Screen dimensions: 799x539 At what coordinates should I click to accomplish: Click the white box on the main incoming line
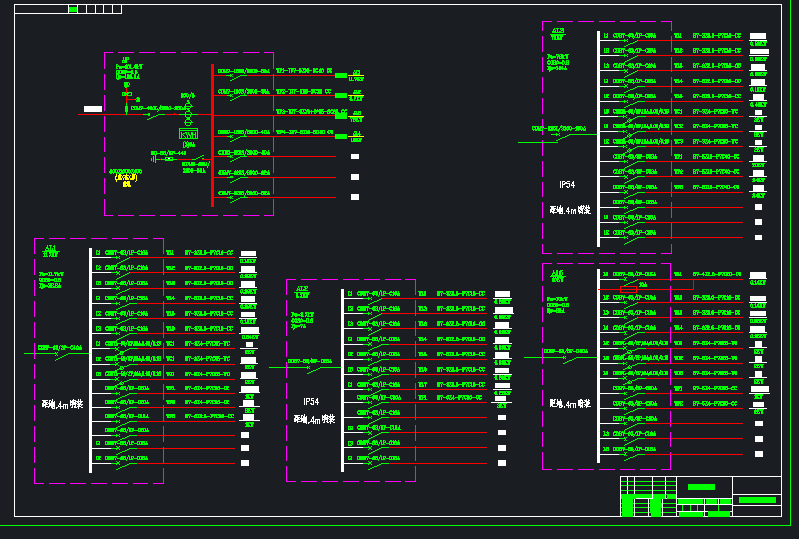[92, 108]
